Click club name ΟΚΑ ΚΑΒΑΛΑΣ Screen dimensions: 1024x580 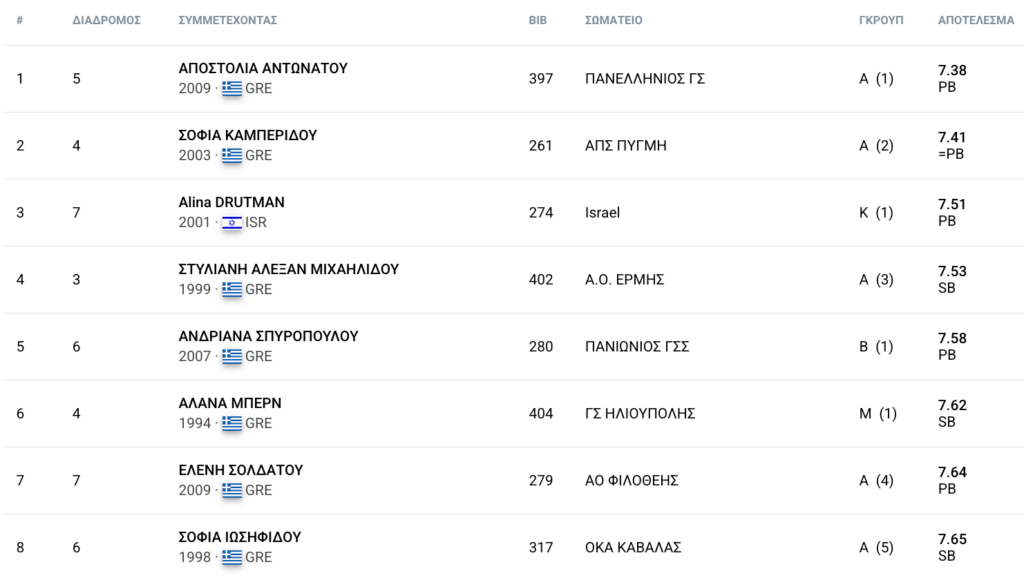tap(632, 548)
